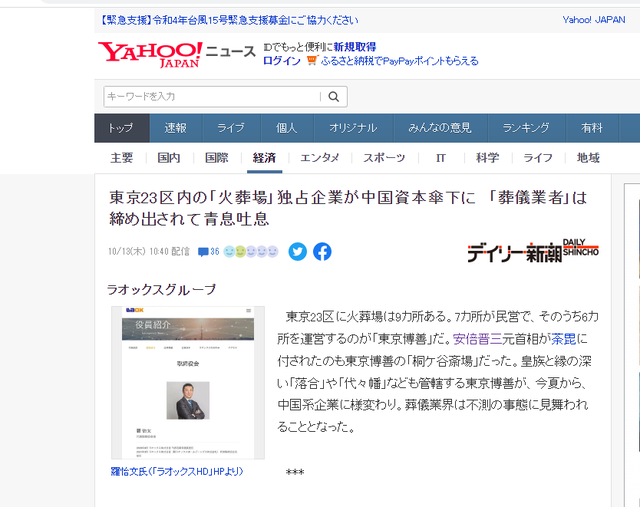Select the 国内 category
The image size is (640, 507).
tap(169, 158)
